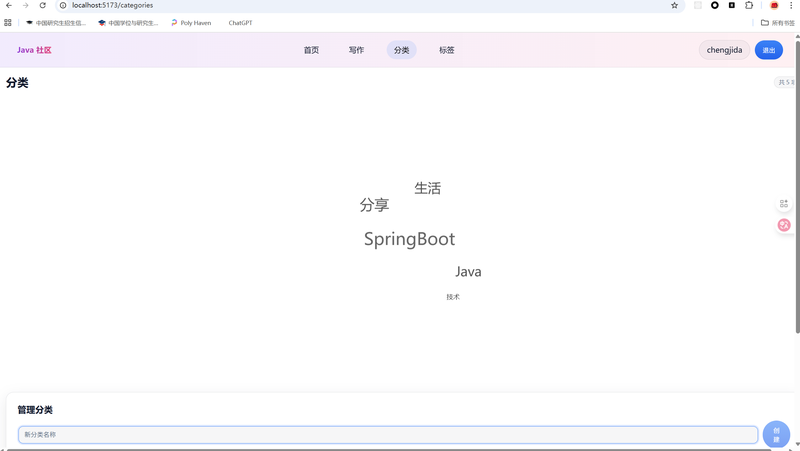
Task: Open the 所有书签 bookmarks folder
Action: tap(778, 22)
